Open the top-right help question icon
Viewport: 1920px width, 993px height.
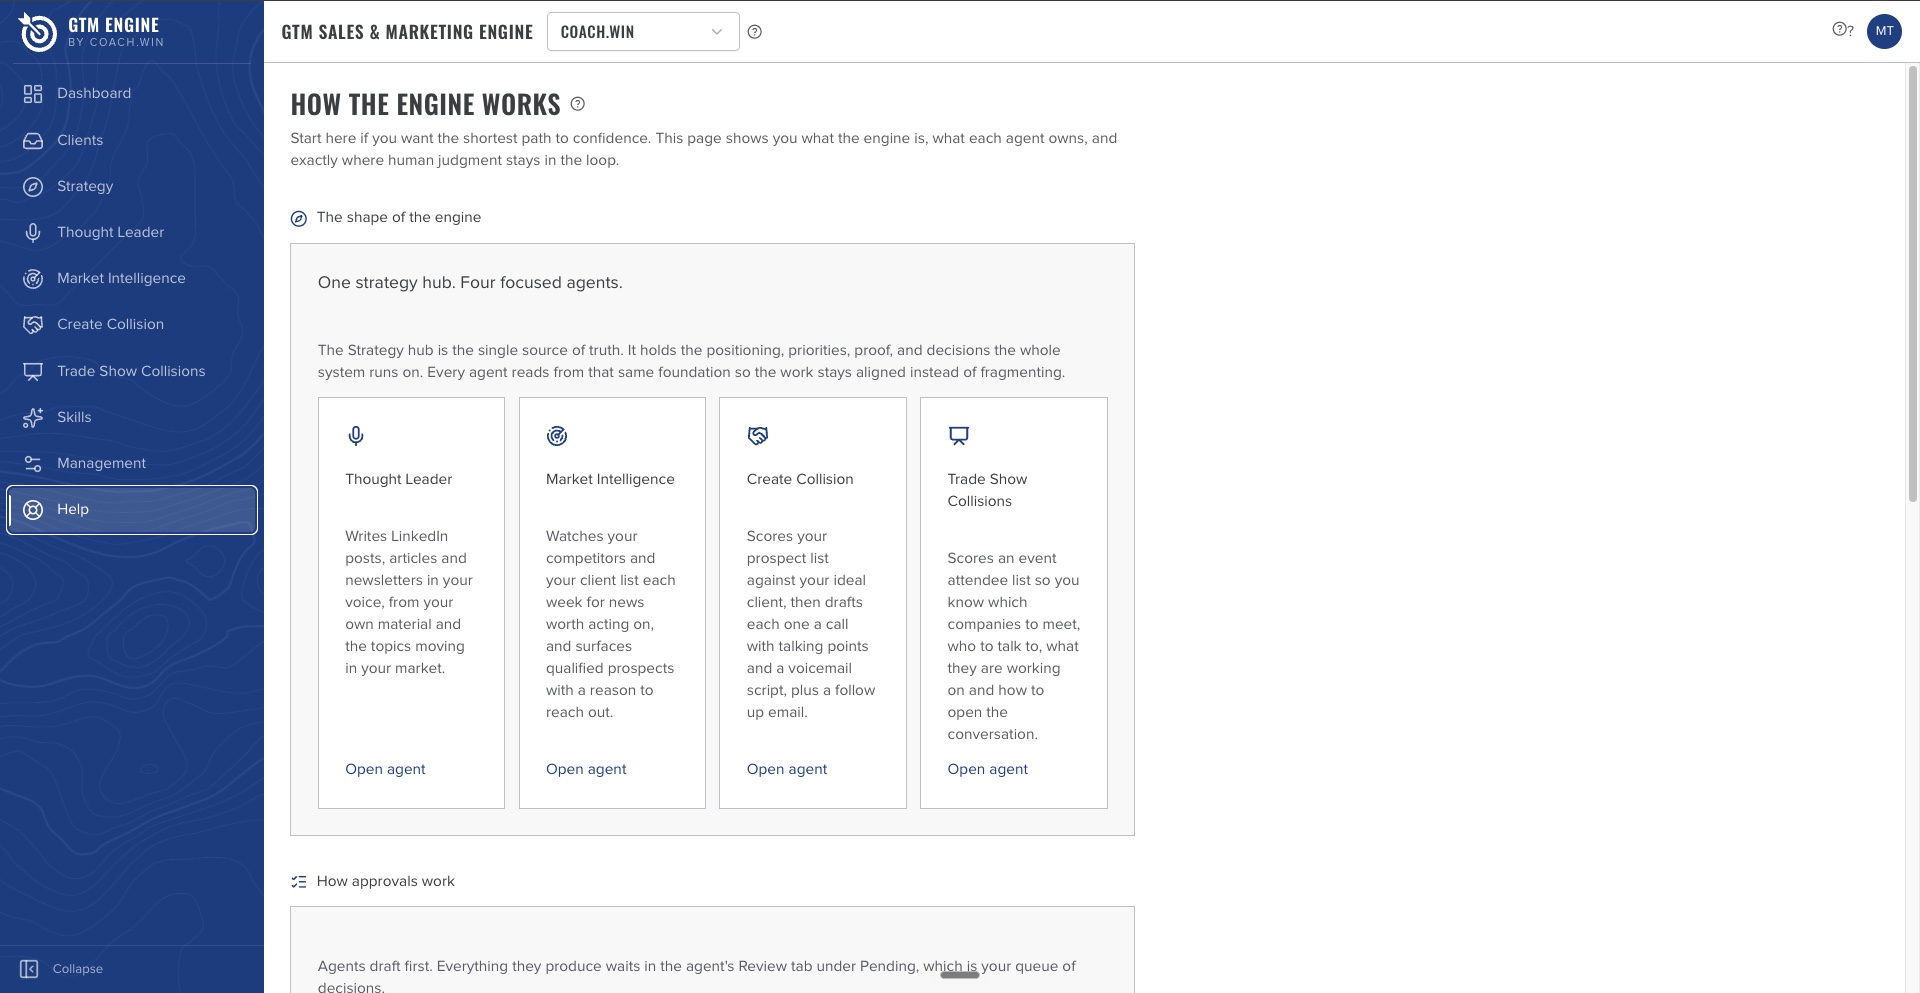pyautogui.click(x=1842, y=30)
